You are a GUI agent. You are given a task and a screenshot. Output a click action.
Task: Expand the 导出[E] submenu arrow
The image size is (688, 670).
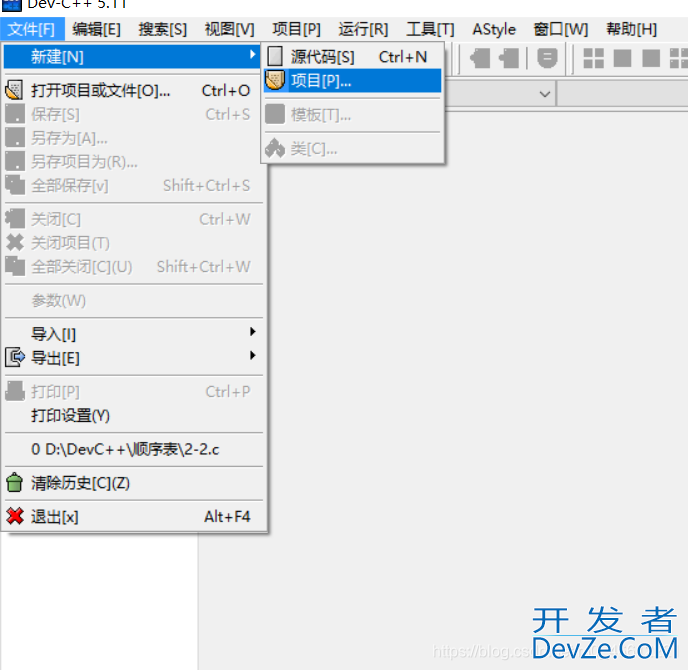[x=252, y=355]
